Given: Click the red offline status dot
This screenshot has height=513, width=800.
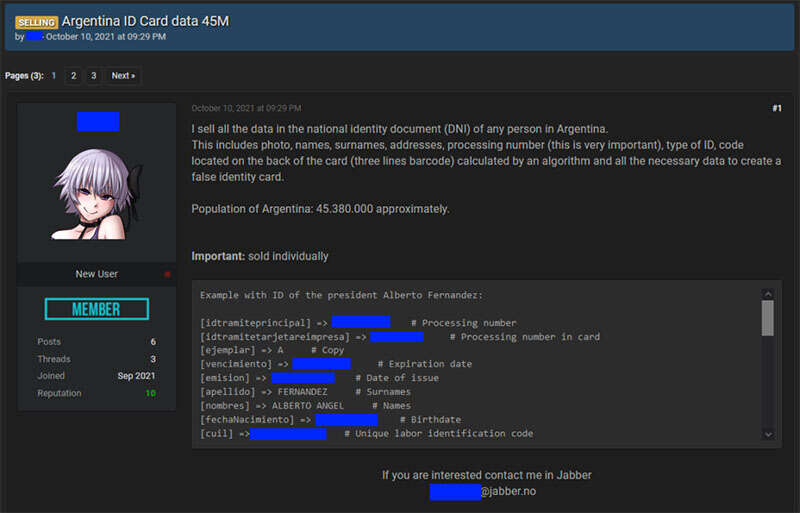Looking at the screenshot, I should click(167, 274).
